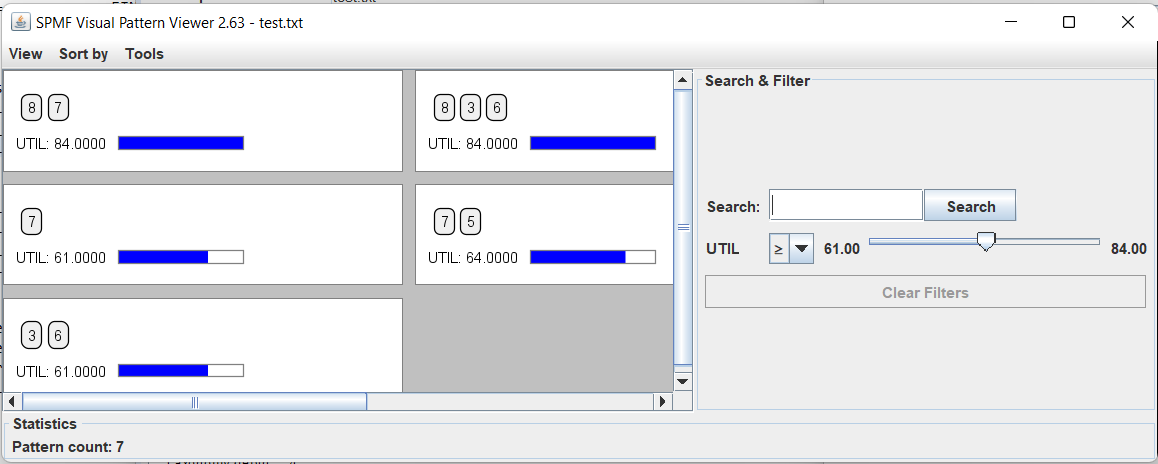Click the horizontal scrollbar right arrow
The height and width of the screenshot is (464, 1158).
pyautogui.click(x=662, y=401)
